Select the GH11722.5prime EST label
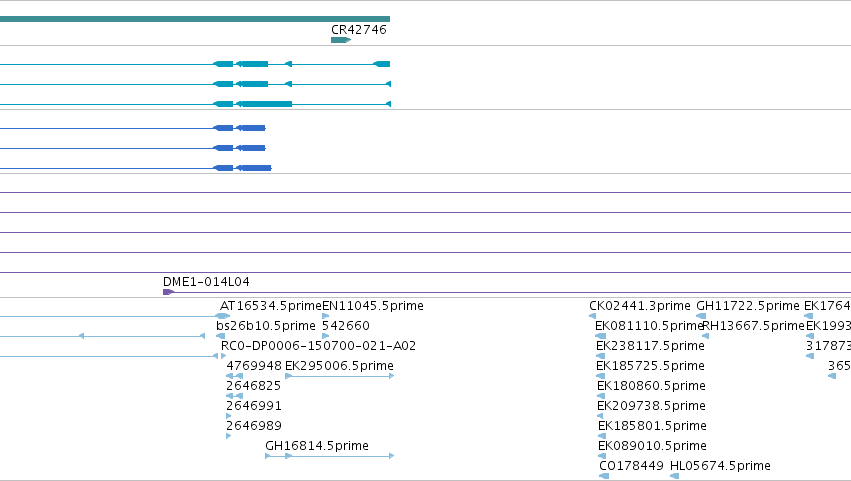The width and height of the screenshot is (851, 481). coord(748,306)
